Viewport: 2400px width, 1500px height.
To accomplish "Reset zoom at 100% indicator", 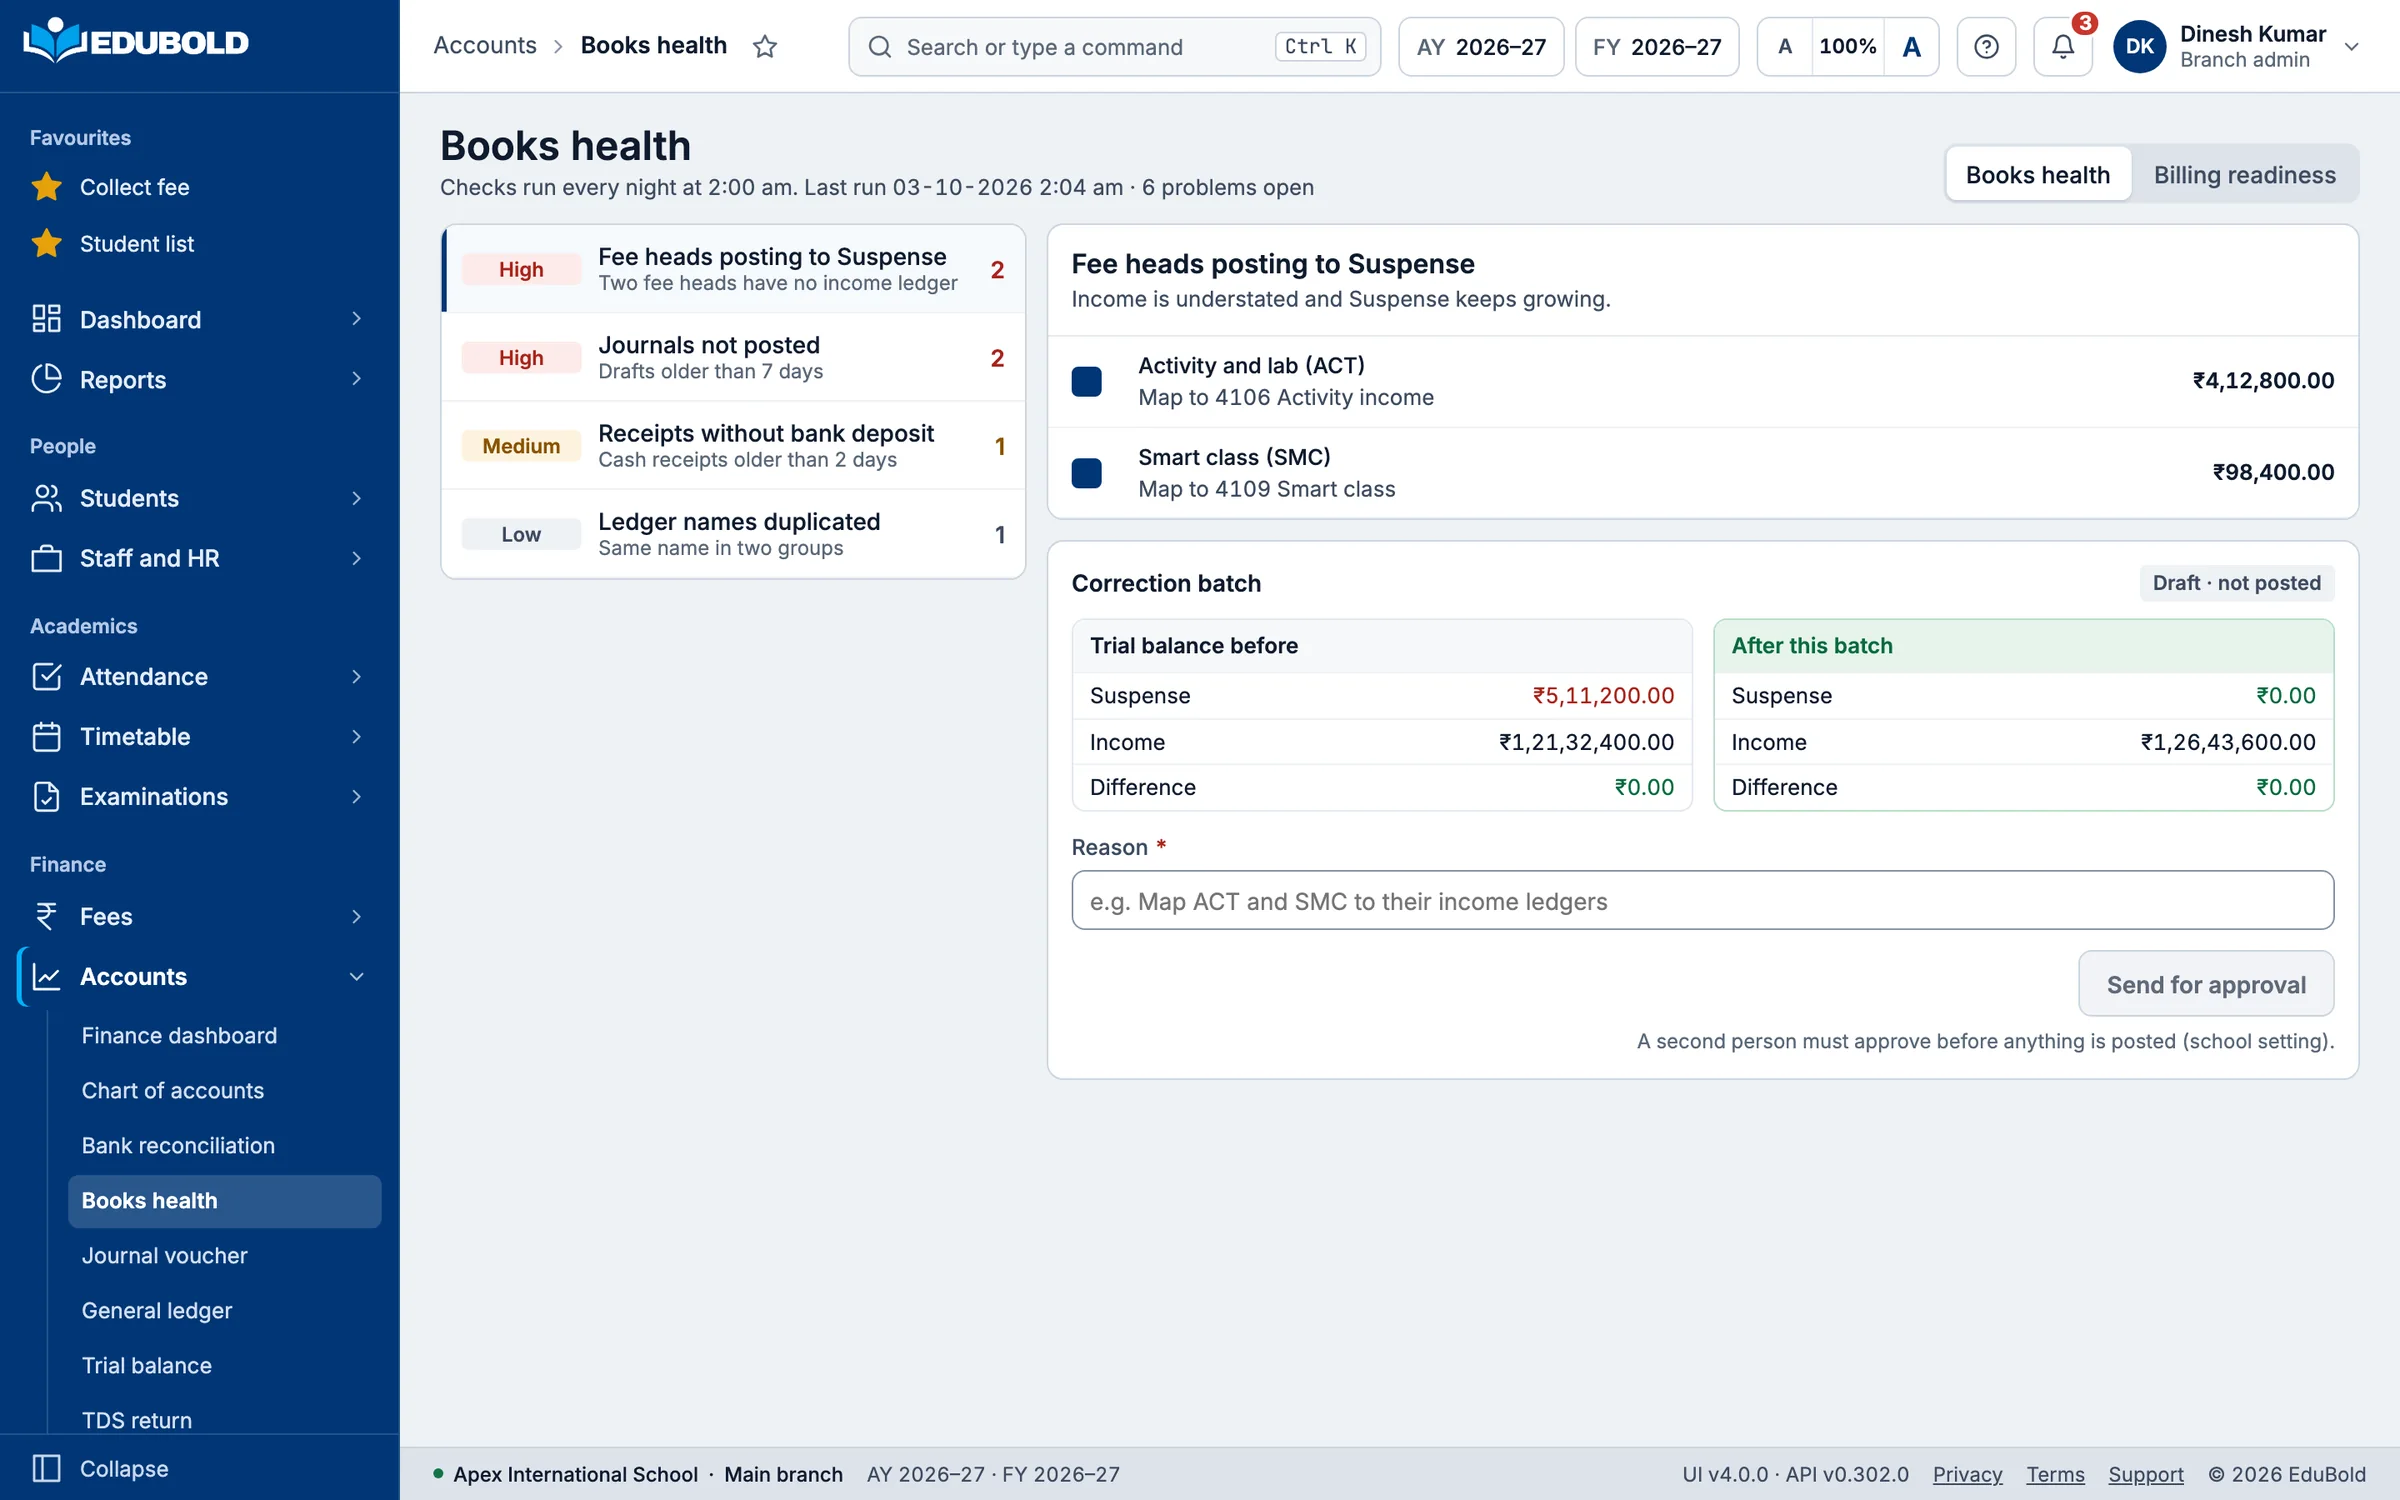I will point(1847,46).
